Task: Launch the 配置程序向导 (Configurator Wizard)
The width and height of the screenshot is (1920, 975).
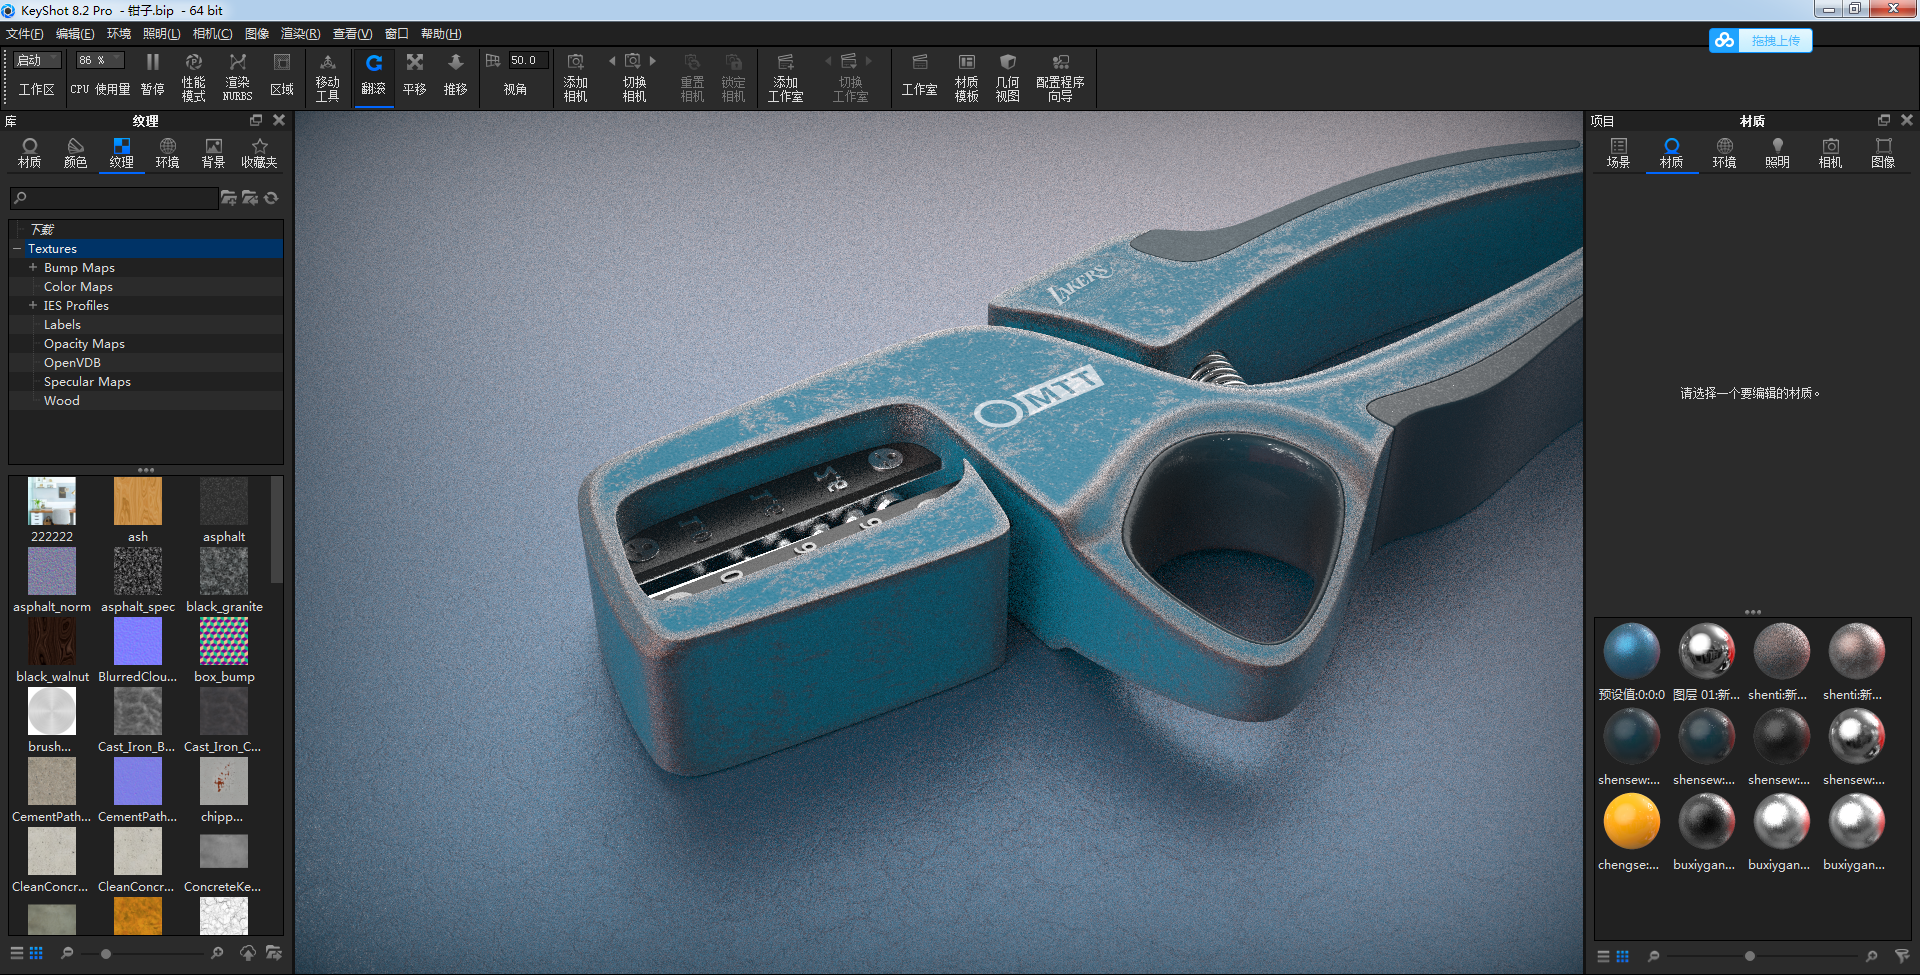Action: [x=1060, y=78]
